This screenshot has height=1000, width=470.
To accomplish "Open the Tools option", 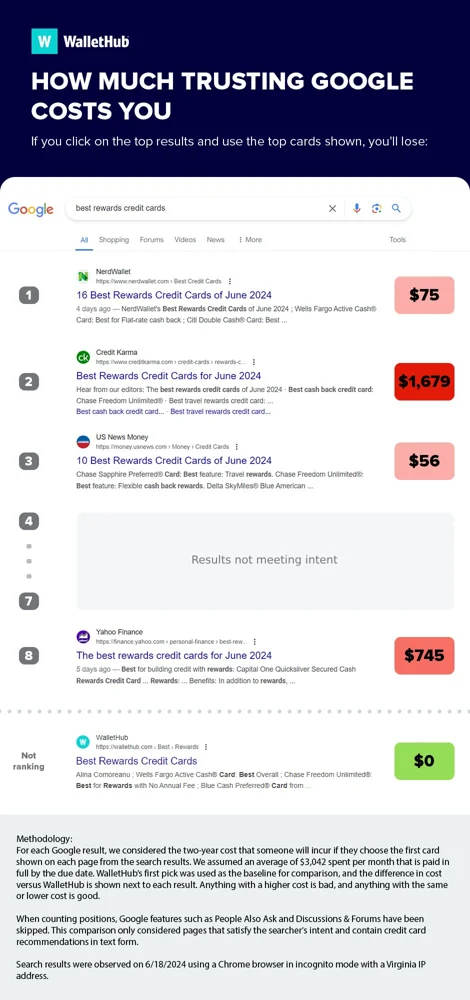I will pos(397,240).
